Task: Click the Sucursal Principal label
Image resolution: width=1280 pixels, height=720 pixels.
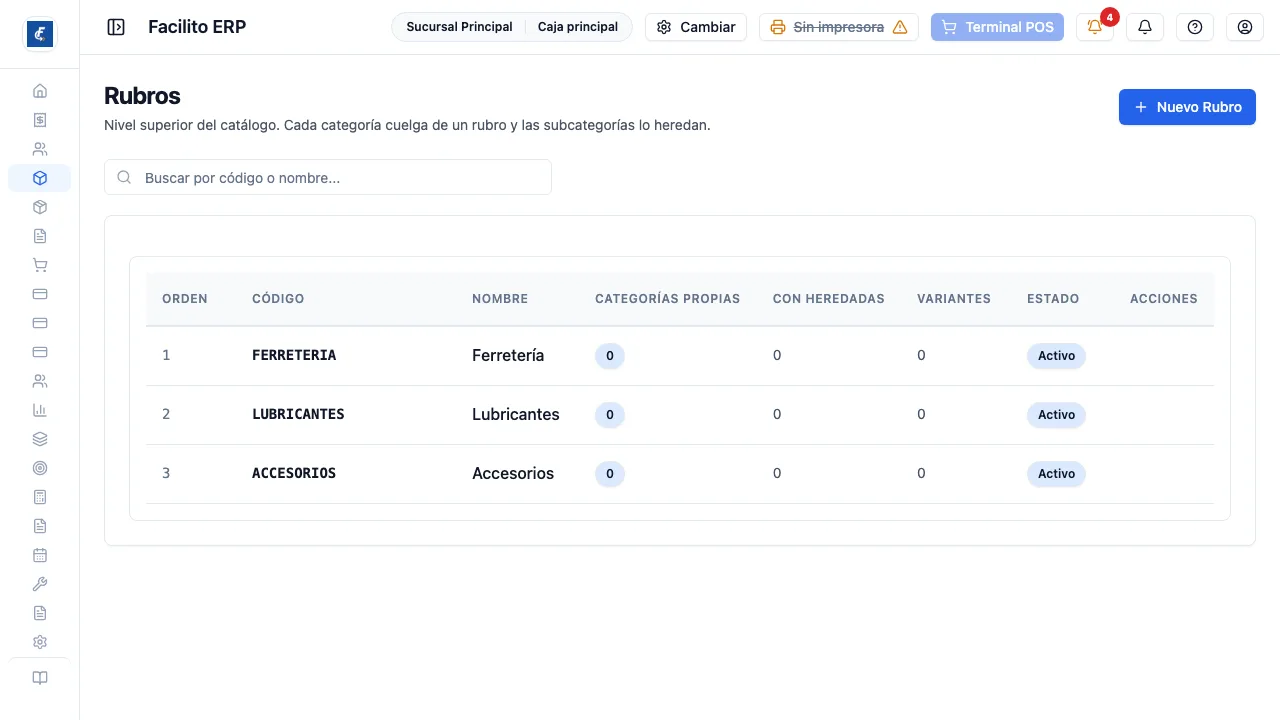Action: [459, 27]
